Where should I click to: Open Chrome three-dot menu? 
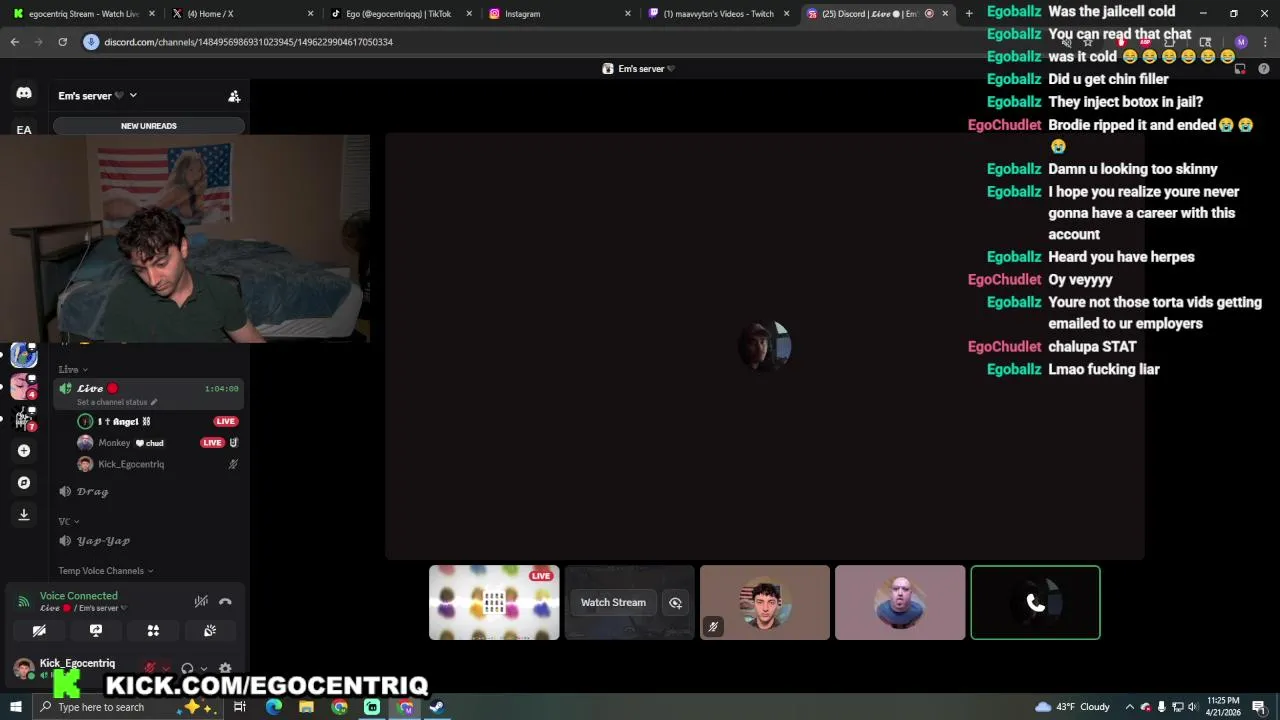1266,42
